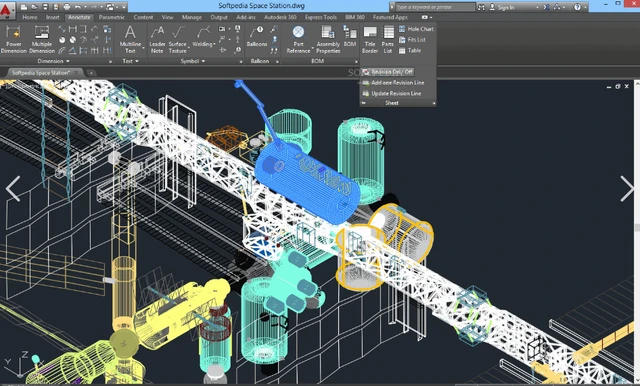Go to the View ribbon tab
640x386 pixels.
[x=167, y=17]
